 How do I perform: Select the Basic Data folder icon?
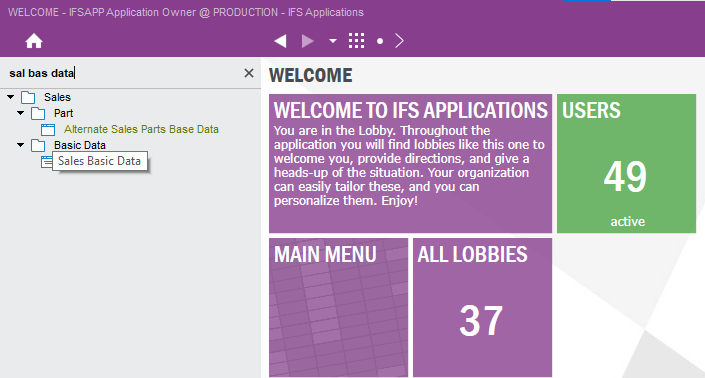[x=38, y=145]
